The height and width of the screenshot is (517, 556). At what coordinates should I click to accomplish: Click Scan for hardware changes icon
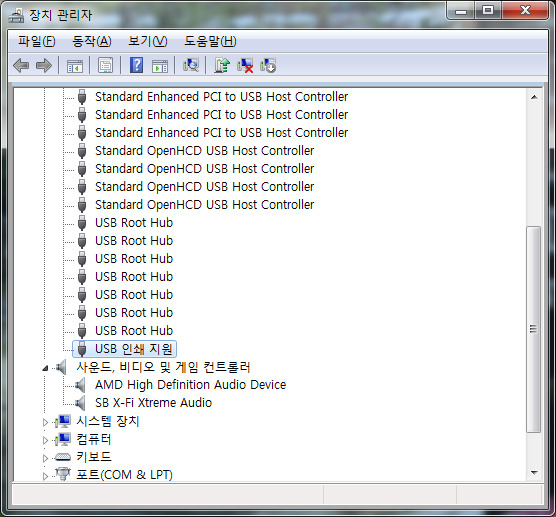(191, 66)
